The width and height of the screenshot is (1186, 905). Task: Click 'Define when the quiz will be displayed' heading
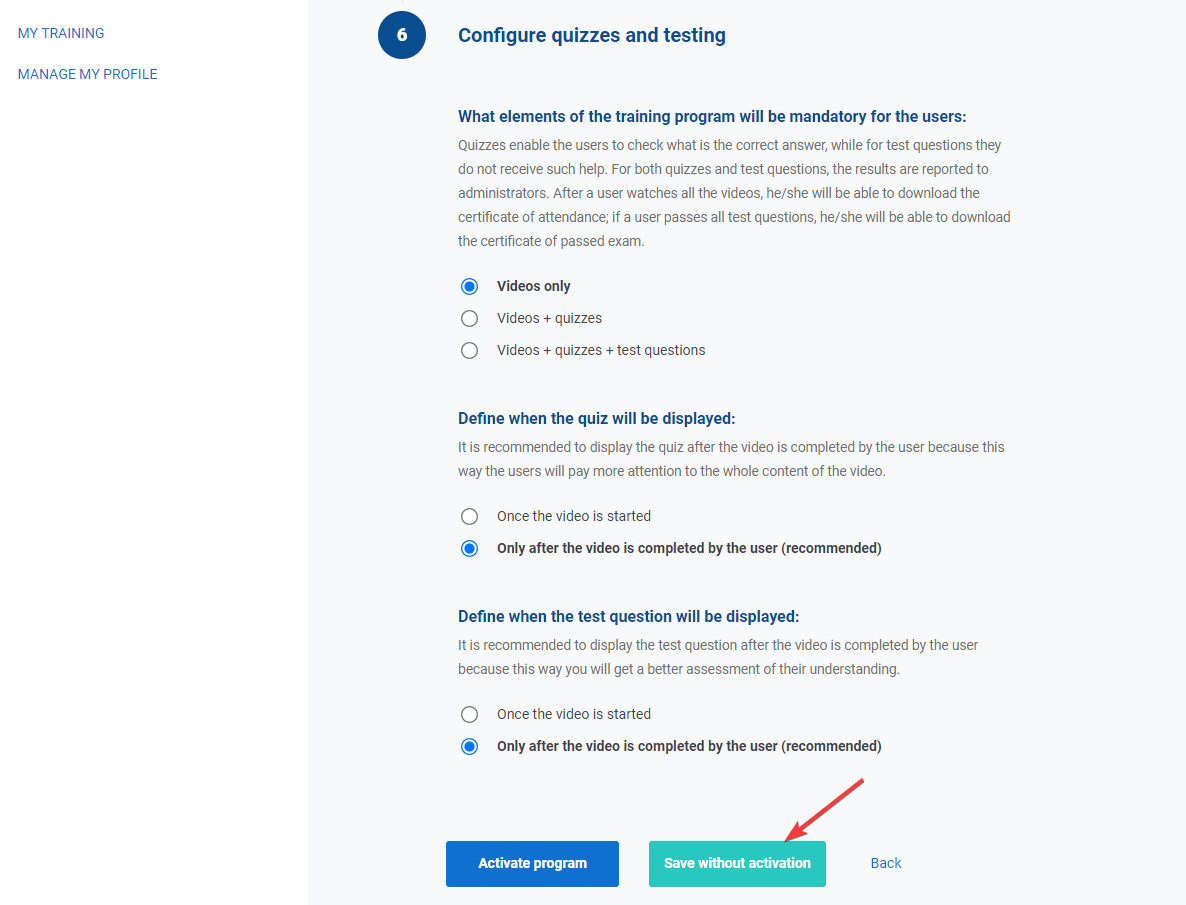[x=596, y=418]
